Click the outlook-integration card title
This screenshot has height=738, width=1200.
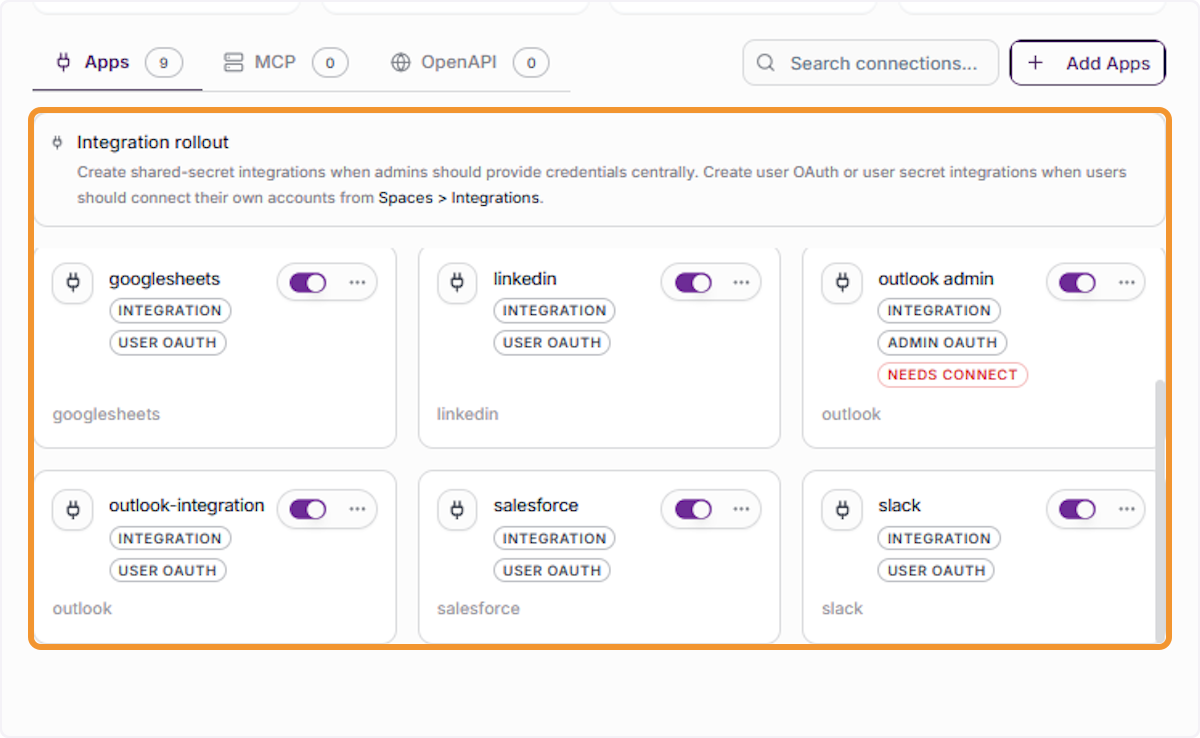click(187, 506)
